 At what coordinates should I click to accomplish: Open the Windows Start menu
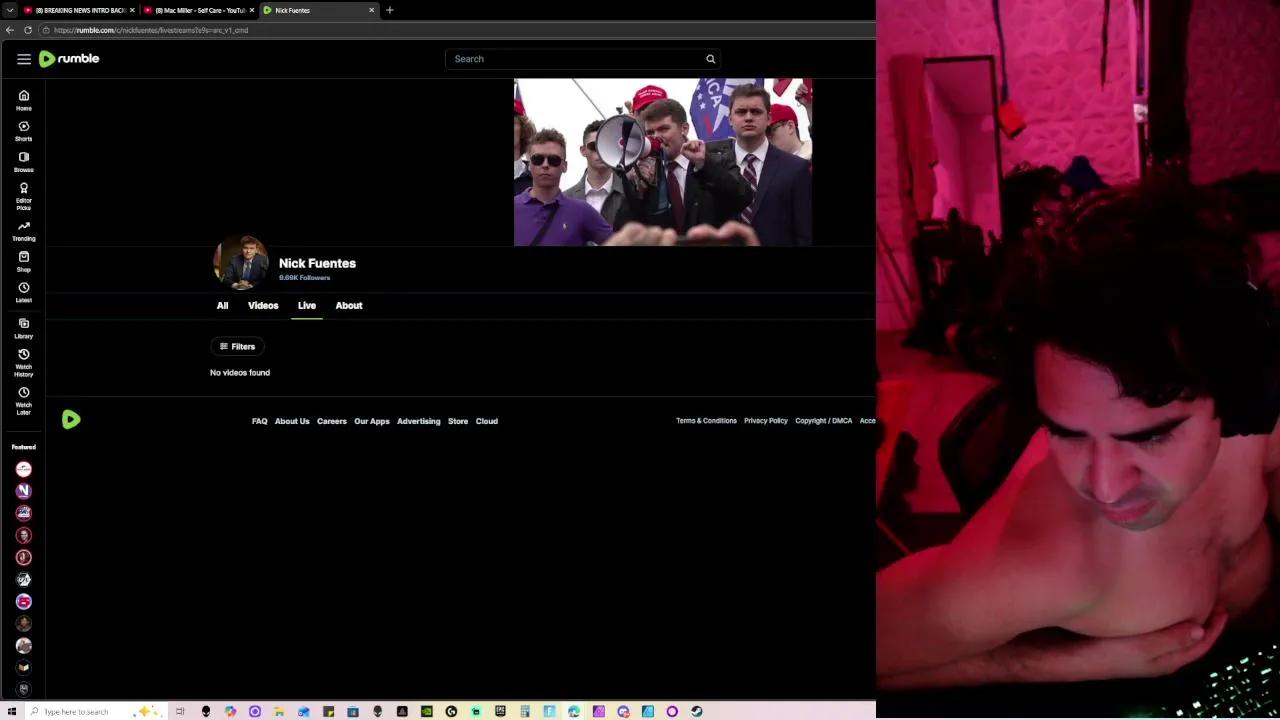coord(10,711)
